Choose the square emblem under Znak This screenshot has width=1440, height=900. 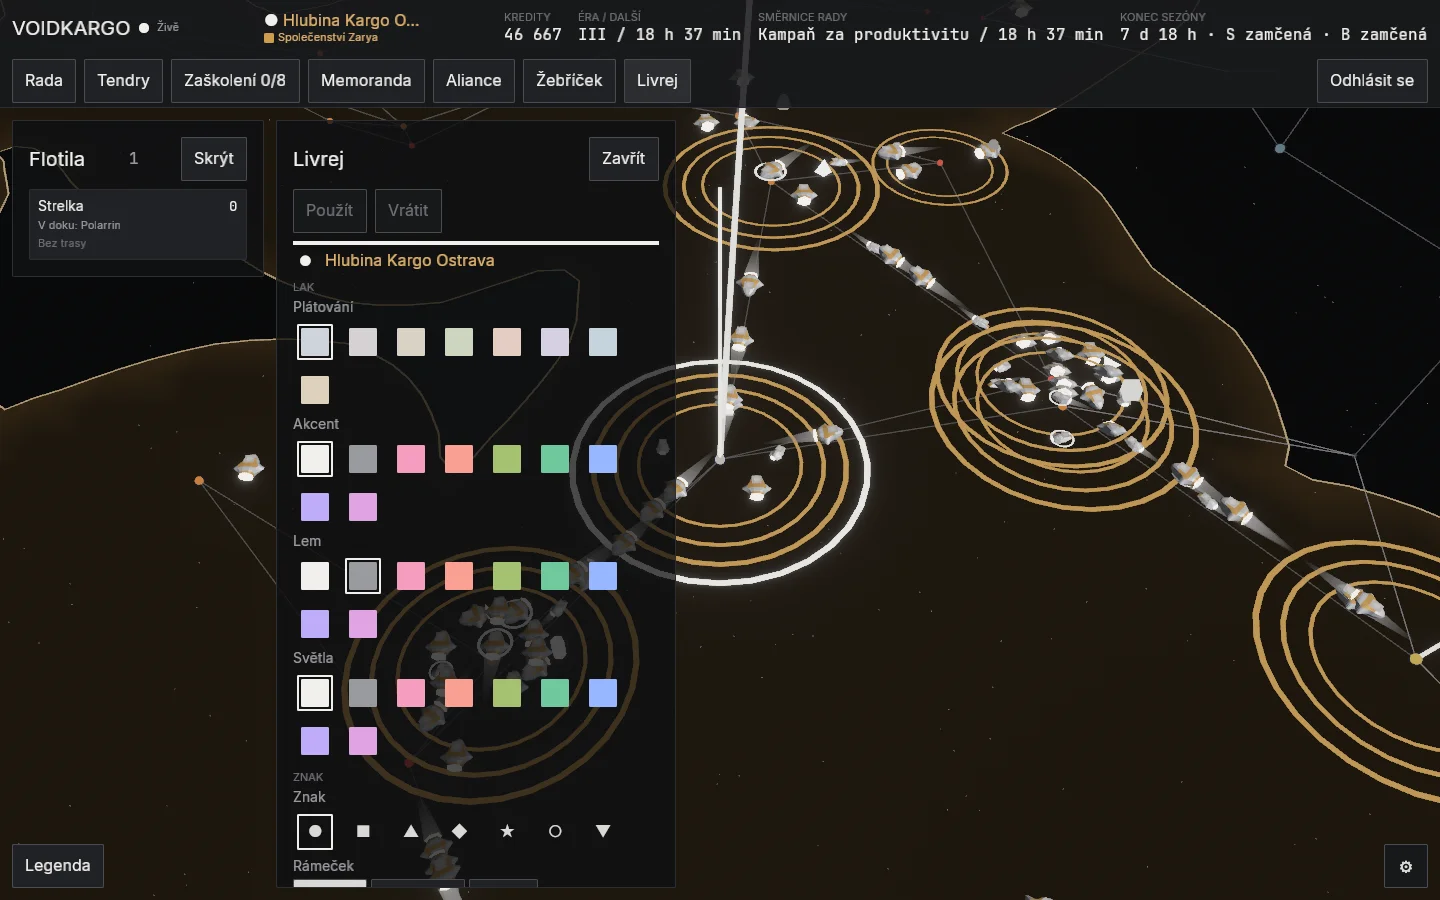click(363, 831)
